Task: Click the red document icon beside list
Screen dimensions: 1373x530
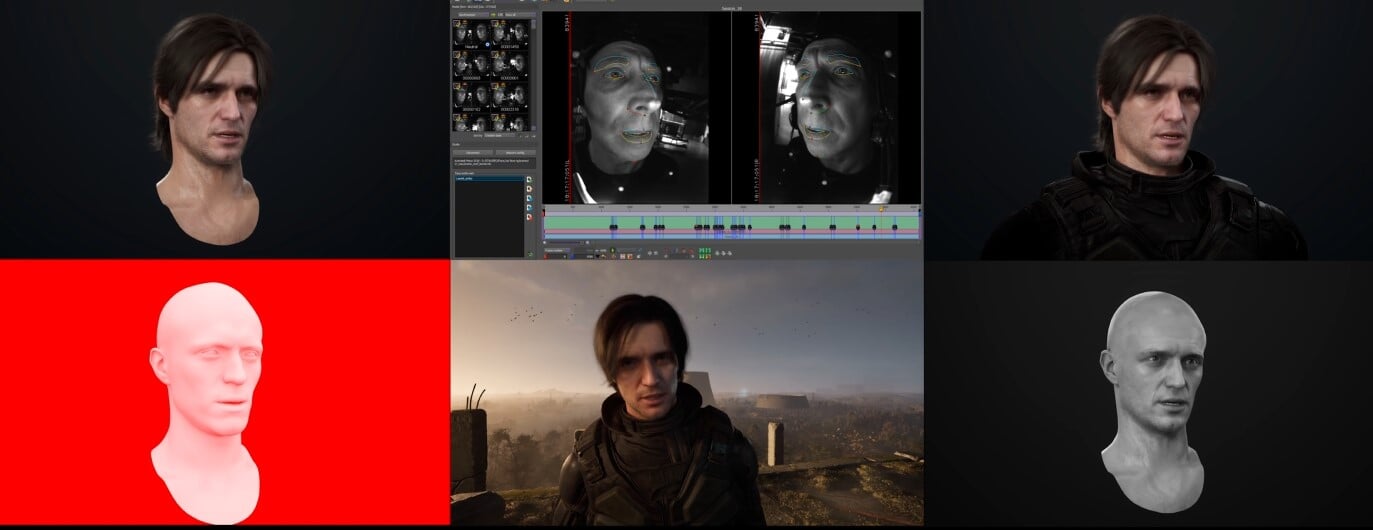Action: tap(530, 217)
